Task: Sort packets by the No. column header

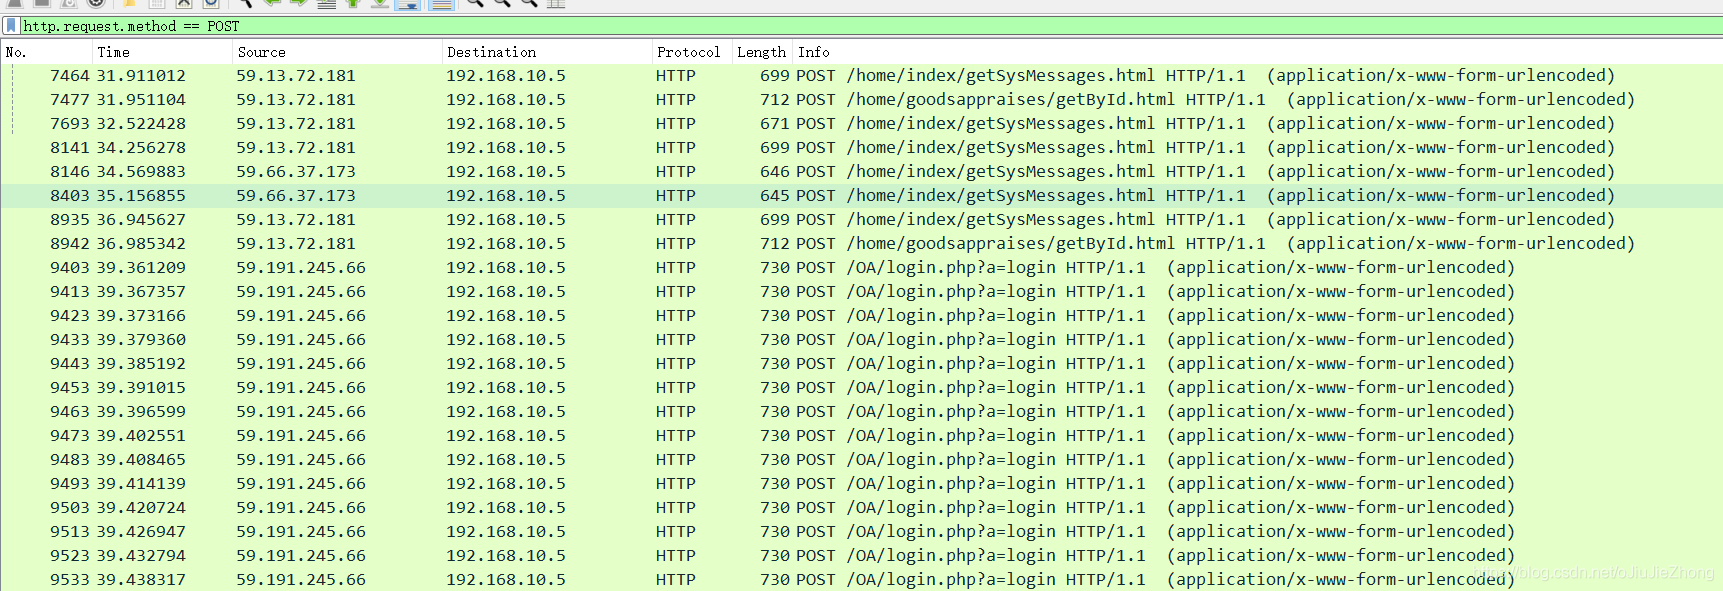Action: pyautogui.click(x=46, y=52)
